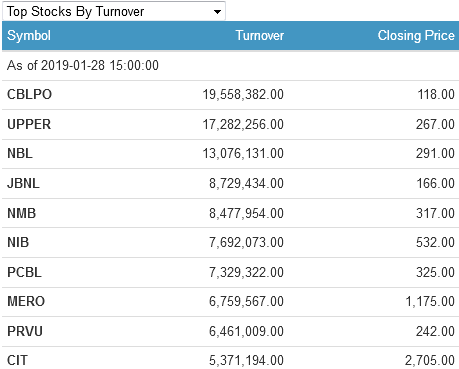Select the PCBL stock symbol
Viewport: 459px width, 369px height.
[x=24, y=272]
